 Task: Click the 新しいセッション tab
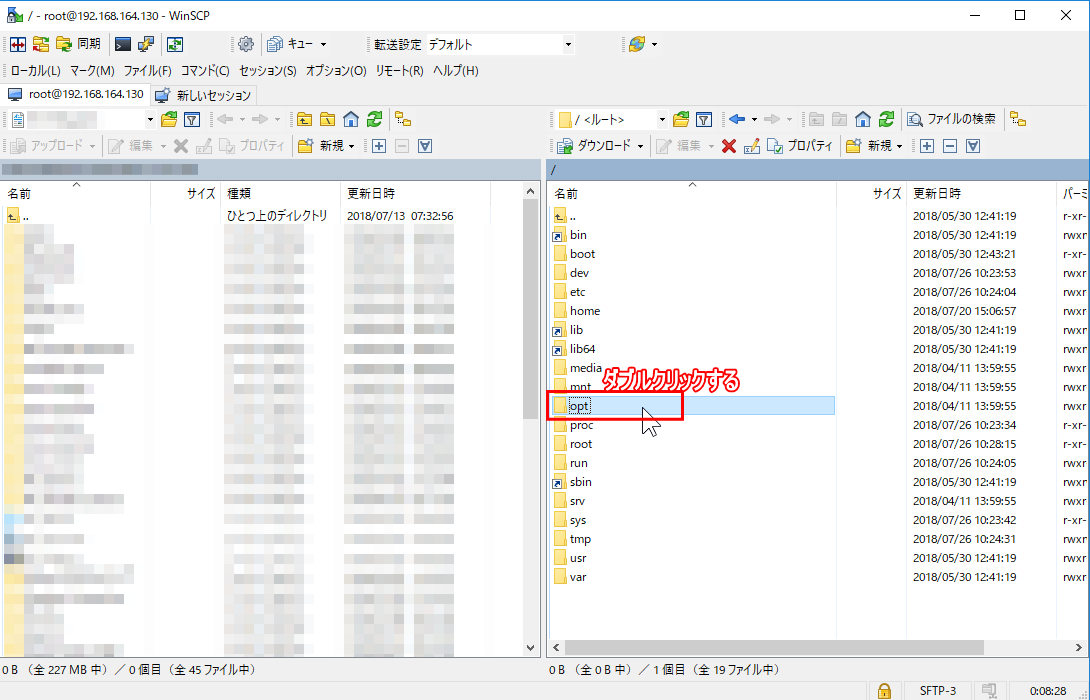tap(203, 95)
